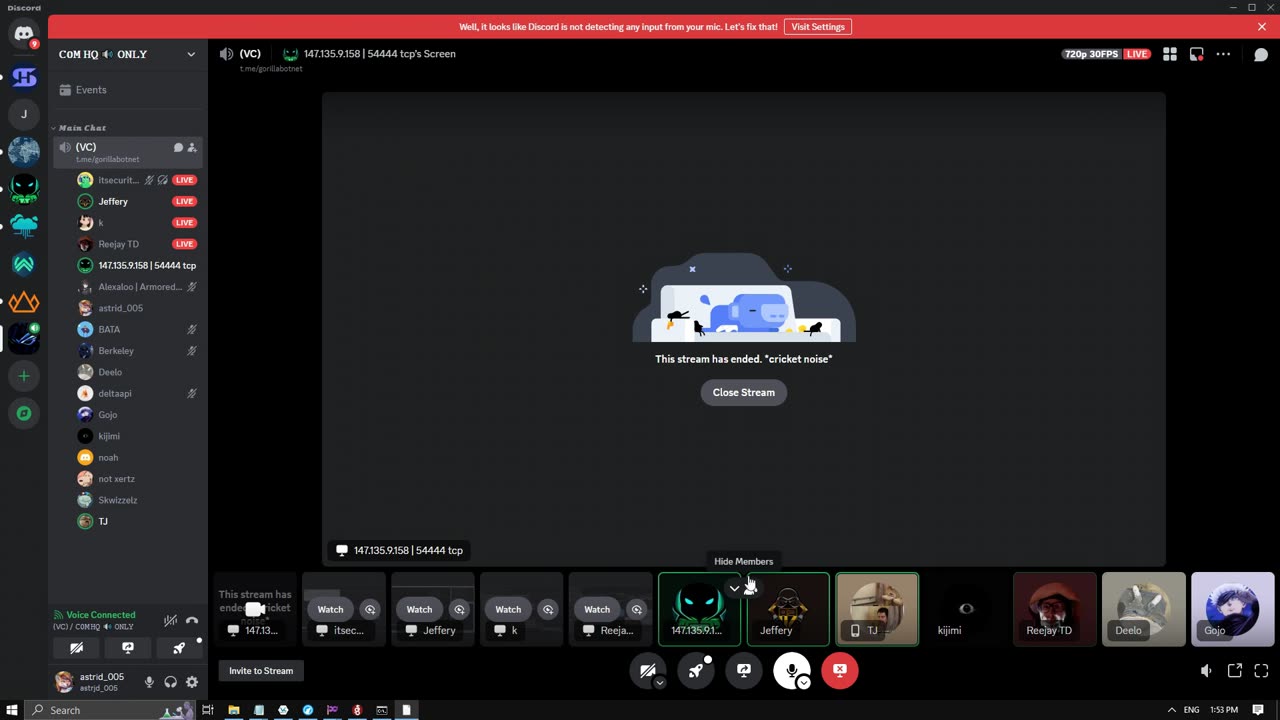Open Windows Task View from taskbar
1280x720 pixels.
pos(208,710)
